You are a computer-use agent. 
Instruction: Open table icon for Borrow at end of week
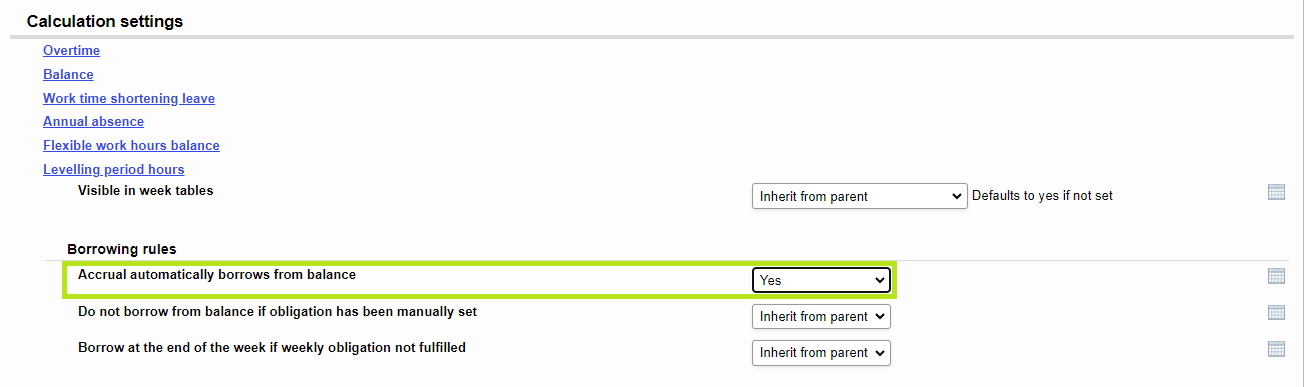1276,349
